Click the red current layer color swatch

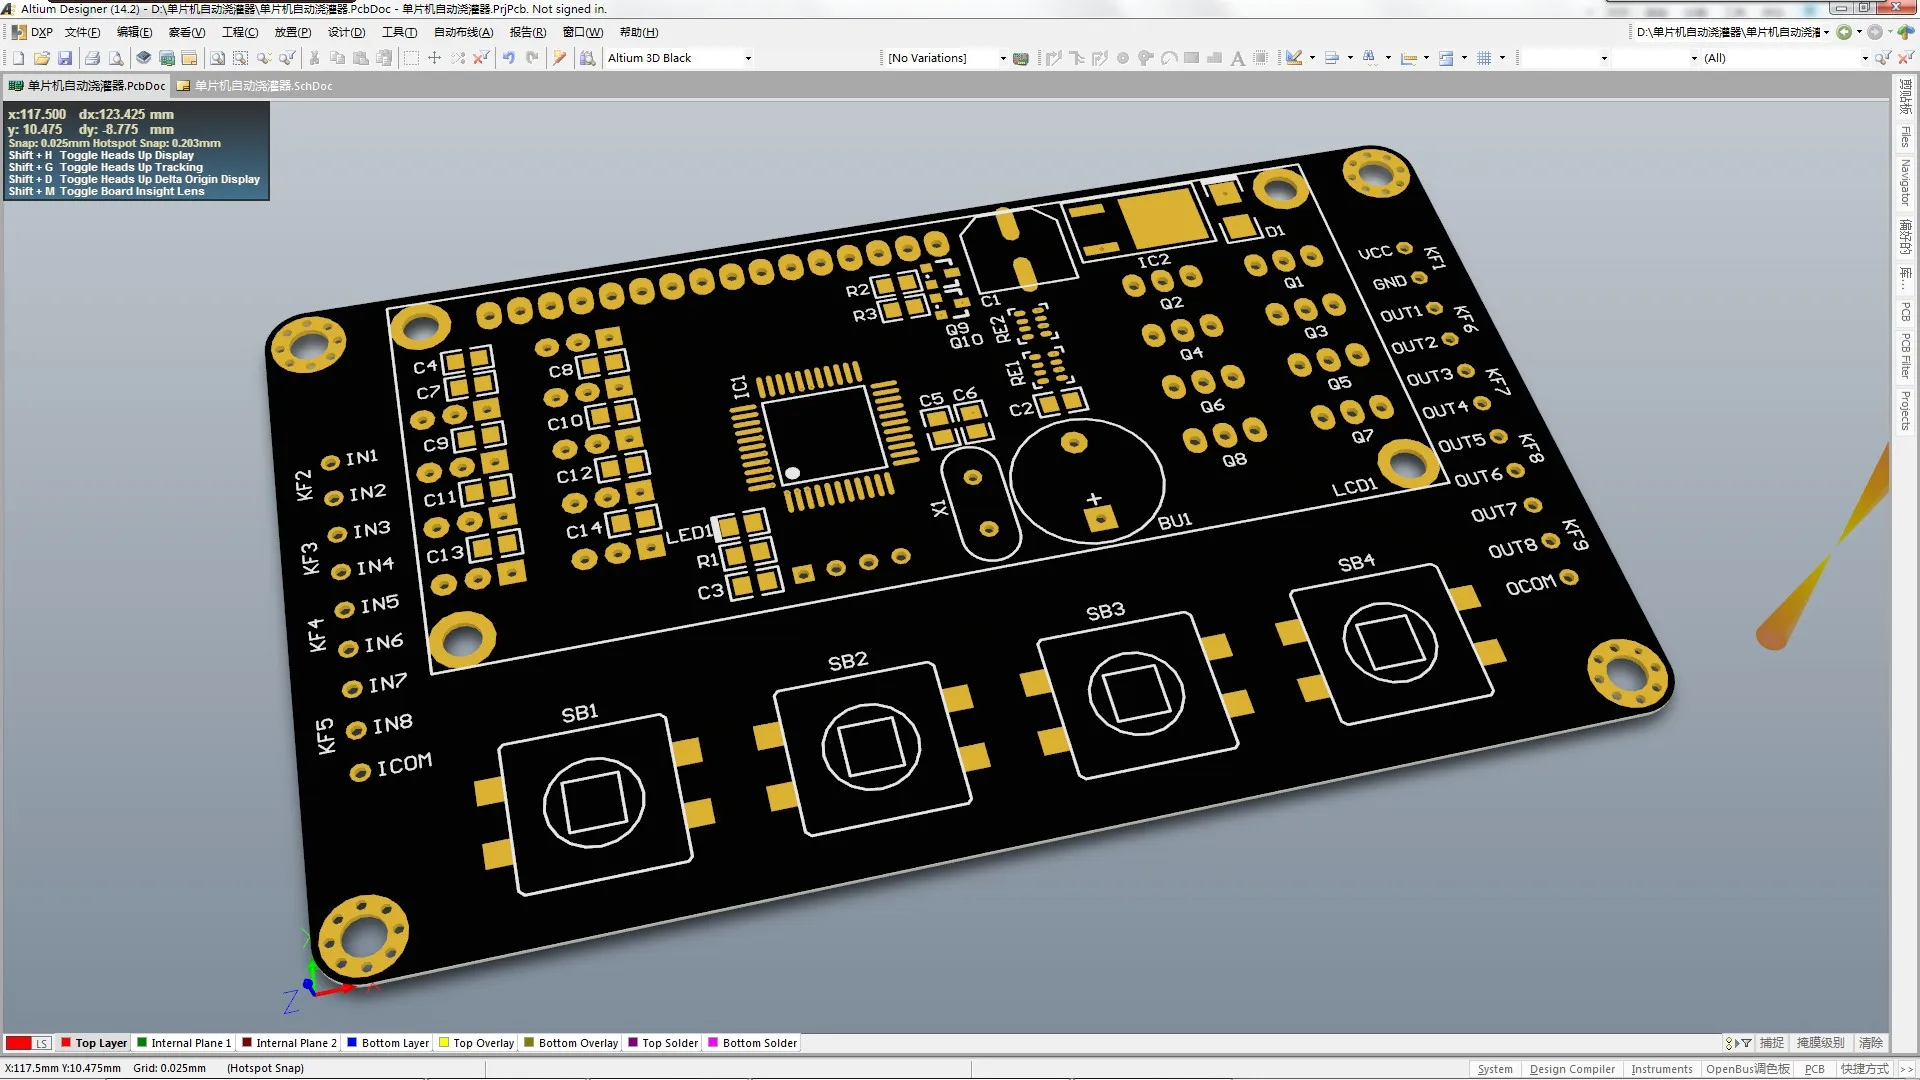(x=18, y=1043)
